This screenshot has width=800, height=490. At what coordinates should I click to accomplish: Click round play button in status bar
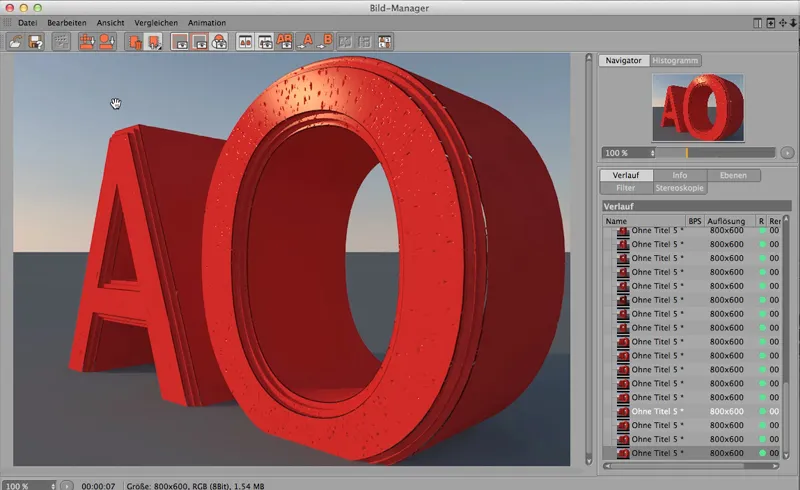(67, 486)
